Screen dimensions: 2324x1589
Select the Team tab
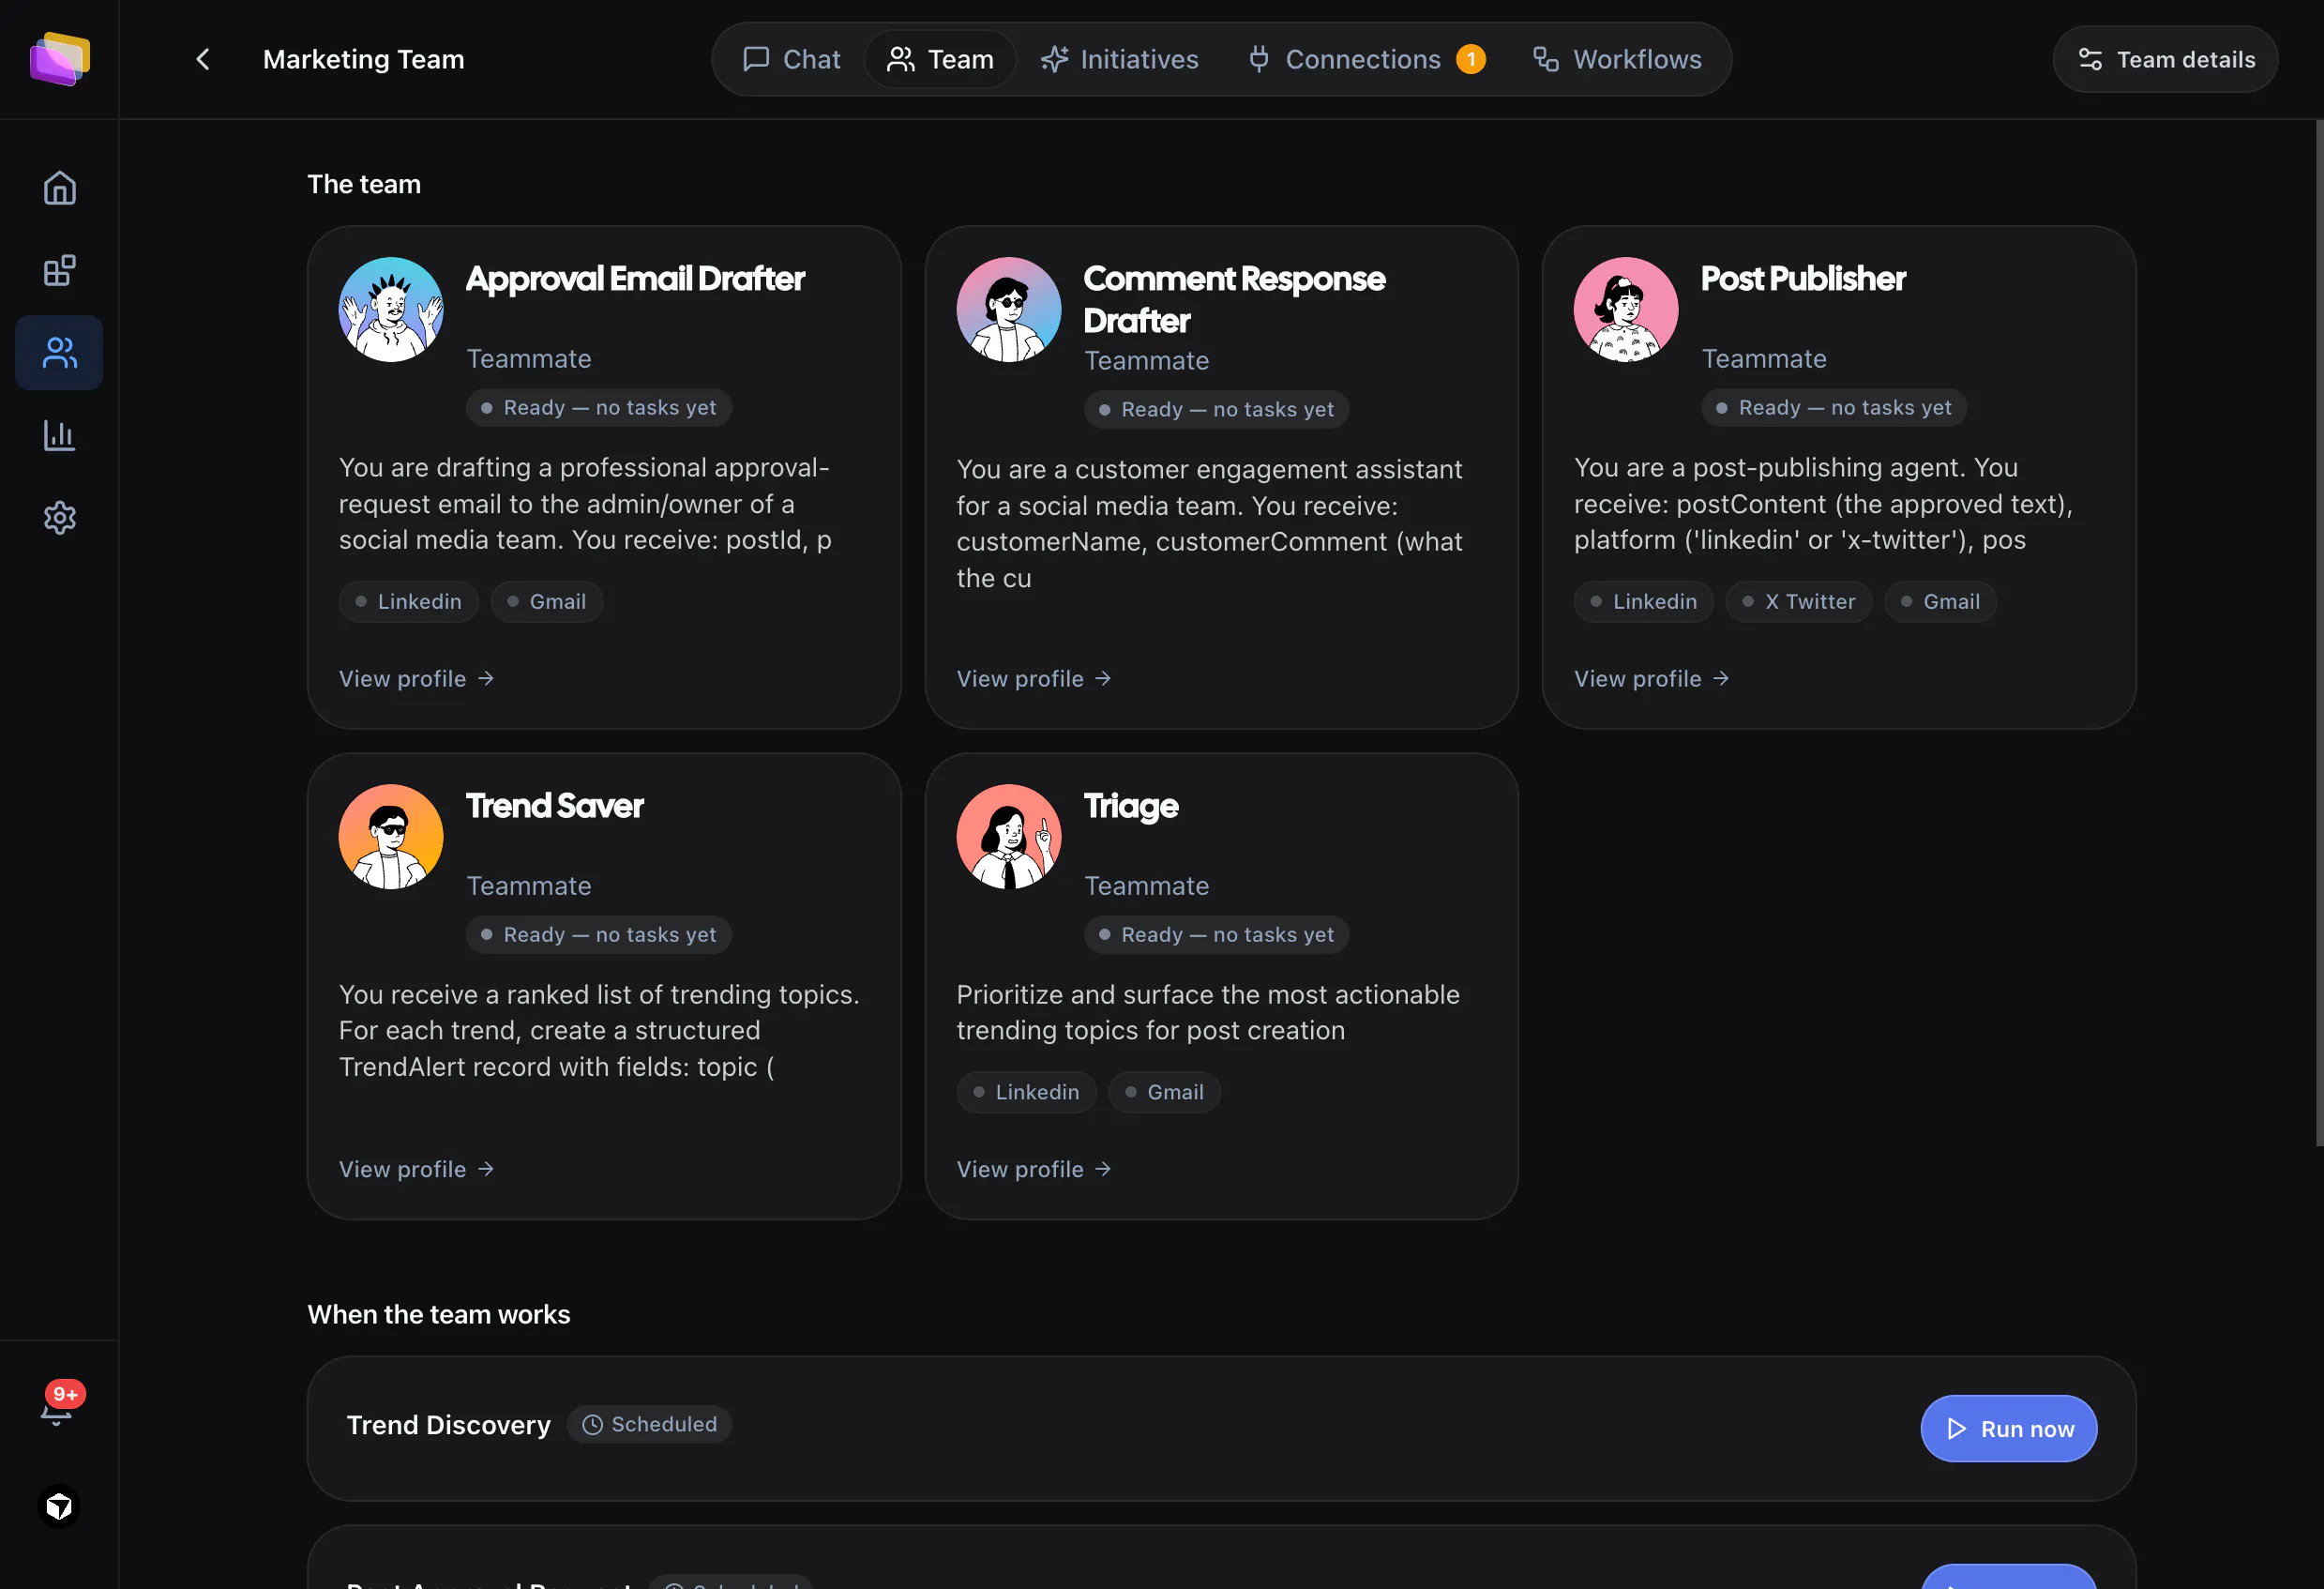point(940,59)
